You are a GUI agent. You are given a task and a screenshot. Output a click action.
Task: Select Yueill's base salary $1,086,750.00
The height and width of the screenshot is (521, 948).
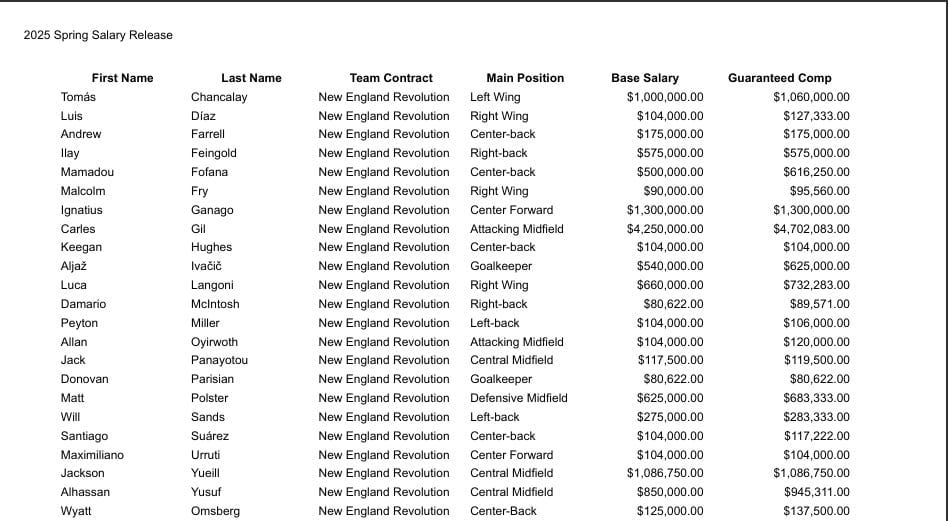(x=665, y=473)
